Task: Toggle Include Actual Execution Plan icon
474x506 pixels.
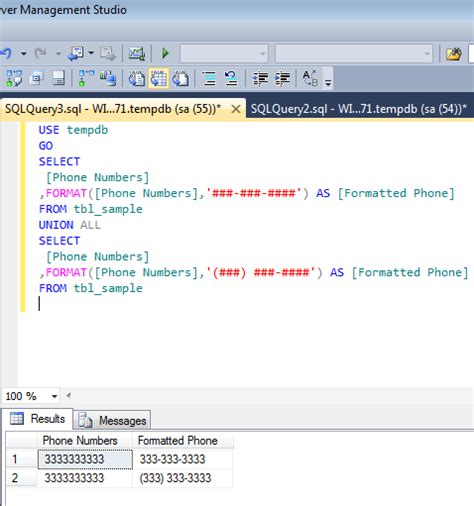Action: click(86, 78)
